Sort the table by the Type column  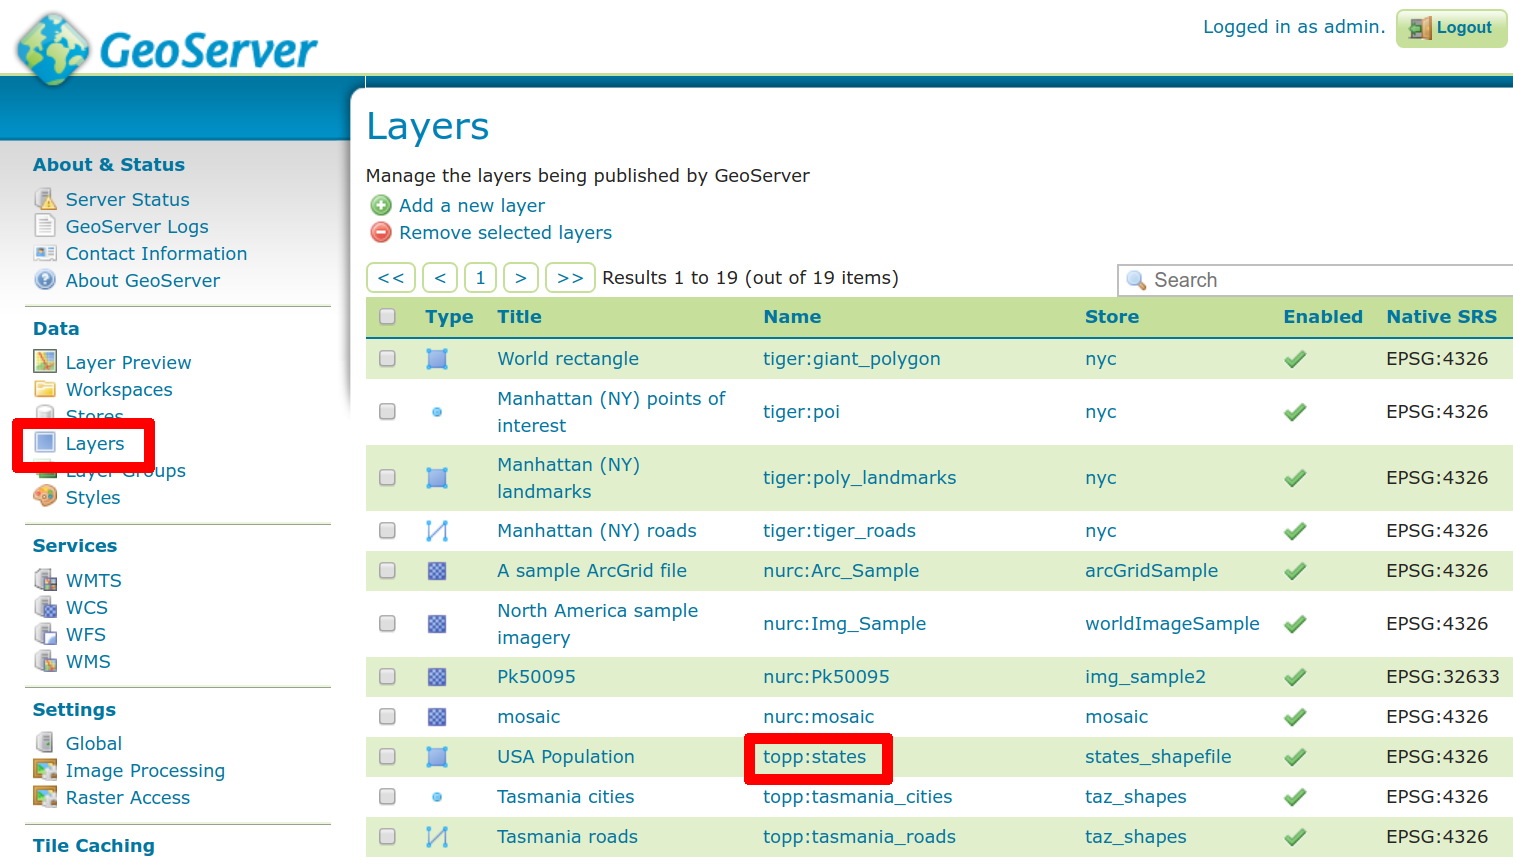point(449,317)
